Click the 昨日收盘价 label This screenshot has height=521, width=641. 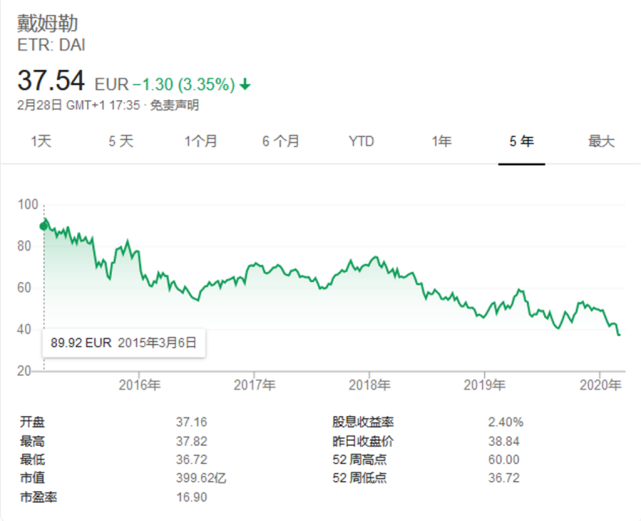(x=363, y=441)
